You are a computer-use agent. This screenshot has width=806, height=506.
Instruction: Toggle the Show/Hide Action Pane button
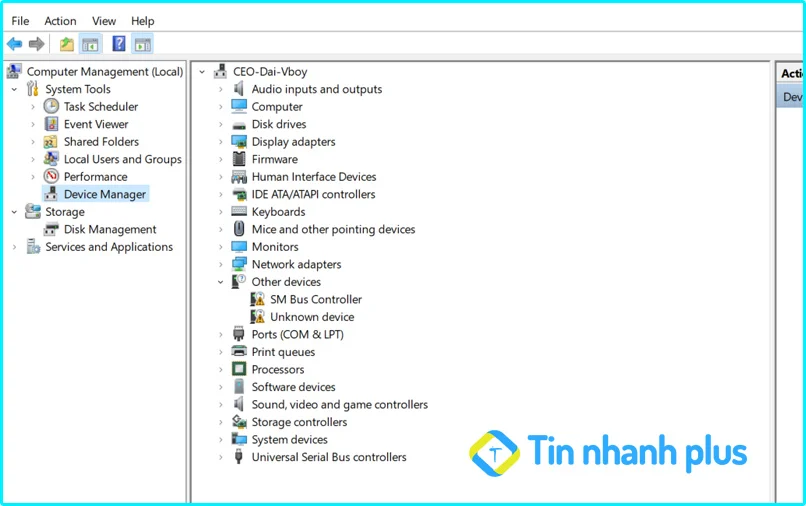pyautogui.click(x=142, y=44)
